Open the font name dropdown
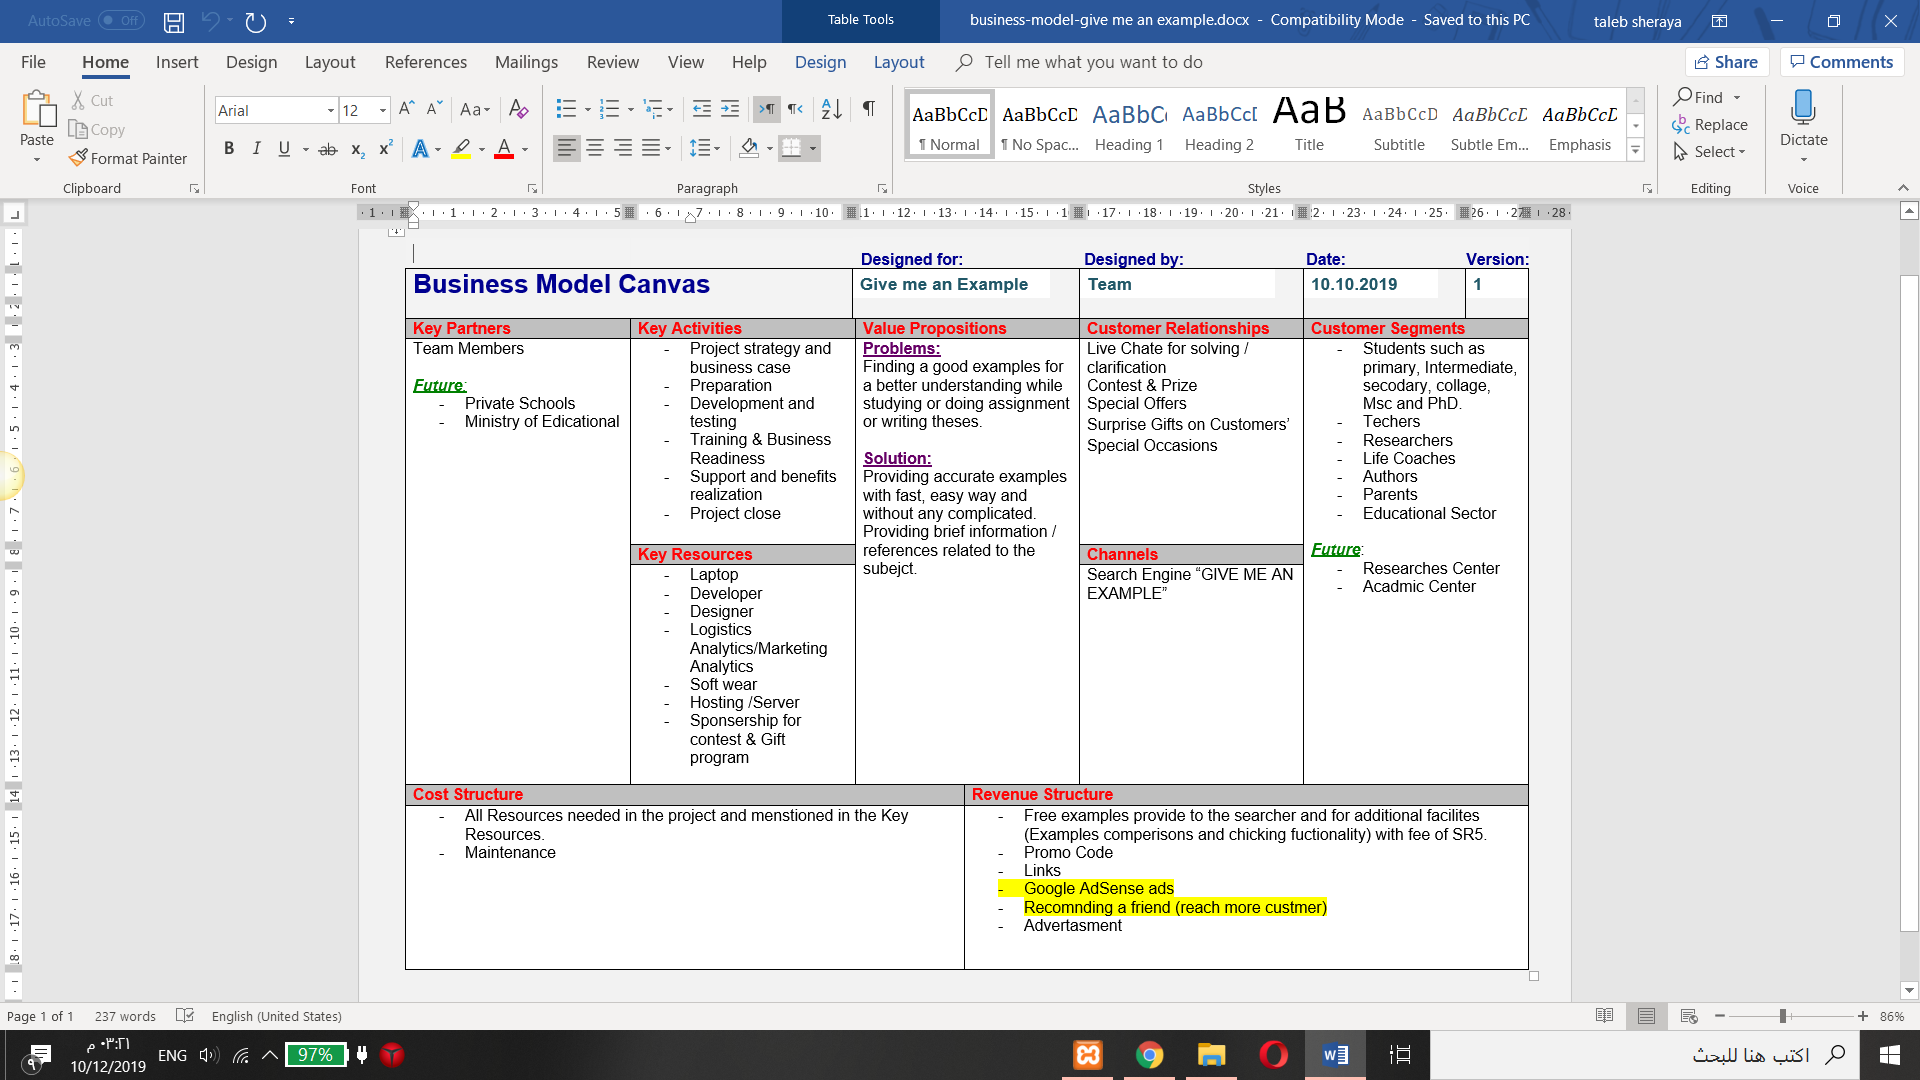Image resolution: width=1920 pixels, height=1080 pixels. (330, 111)
